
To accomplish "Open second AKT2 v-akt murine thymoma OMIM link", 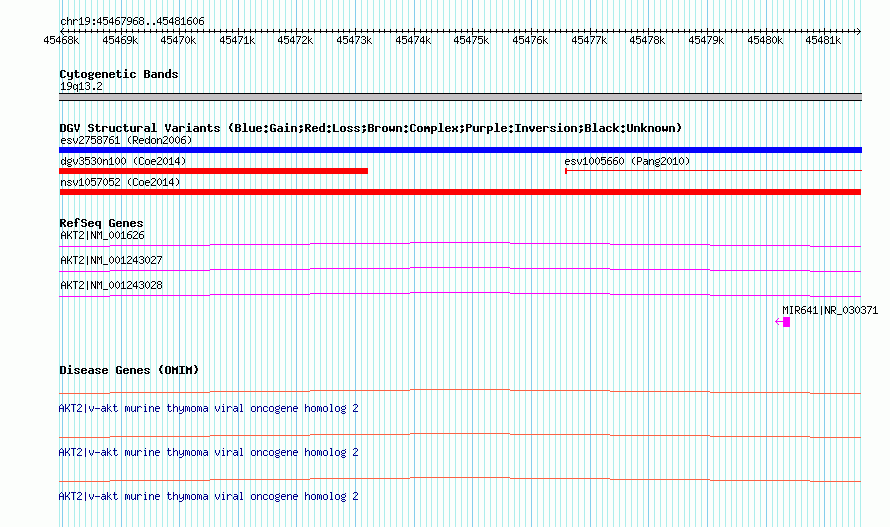I will tap(208, 453).
